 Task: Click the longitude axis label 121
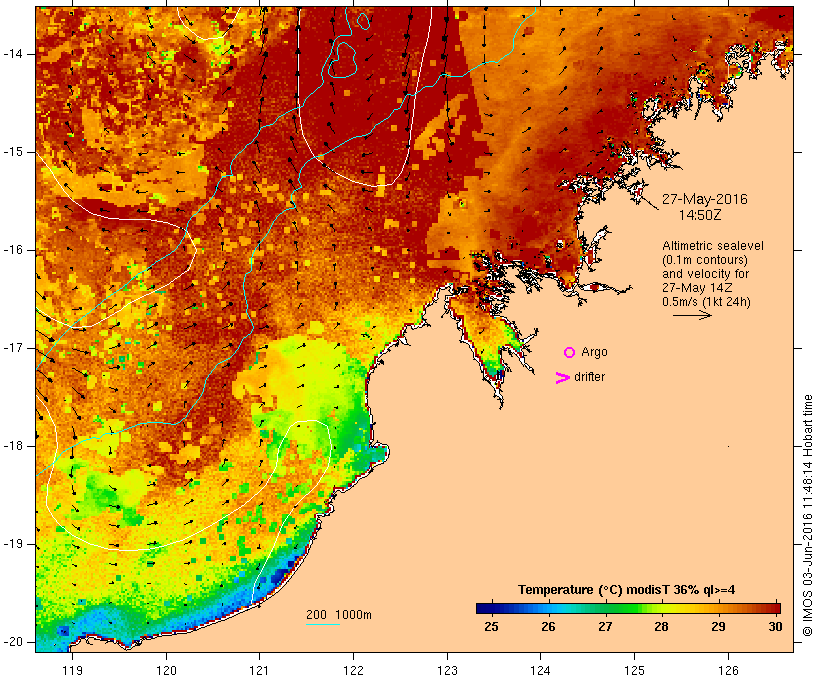tap(259, 670)
